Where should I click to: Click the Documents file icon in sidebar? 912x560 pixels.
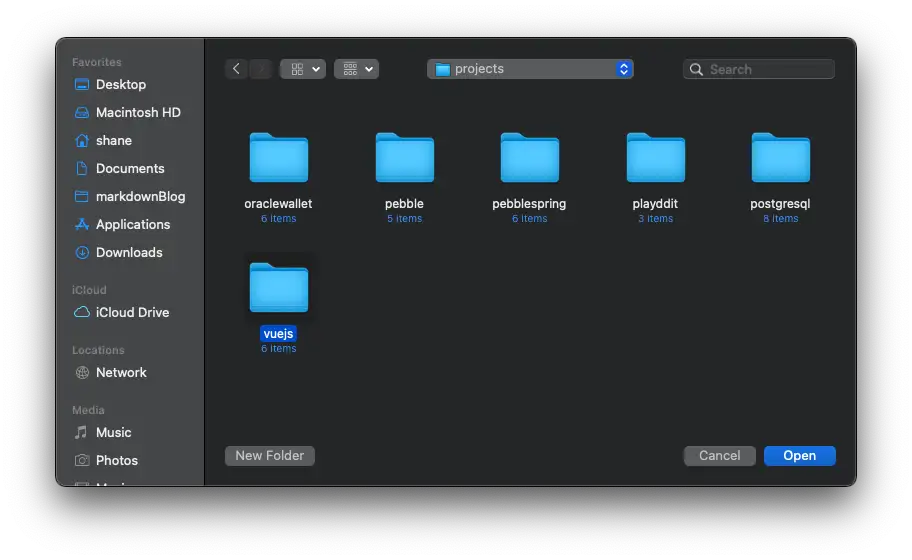point(82,168)
